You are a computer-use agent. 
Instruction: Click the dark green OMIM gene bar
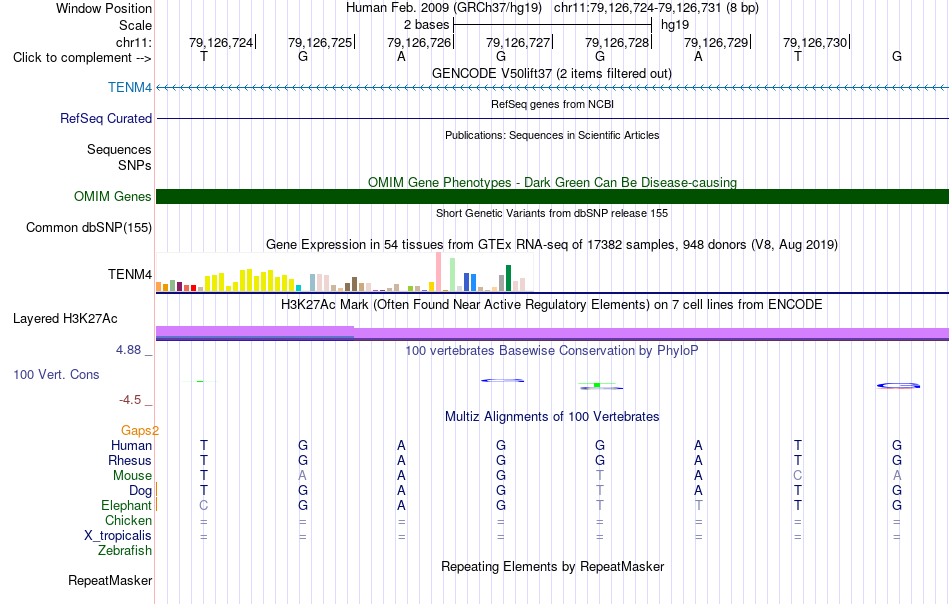pos(552,196)
